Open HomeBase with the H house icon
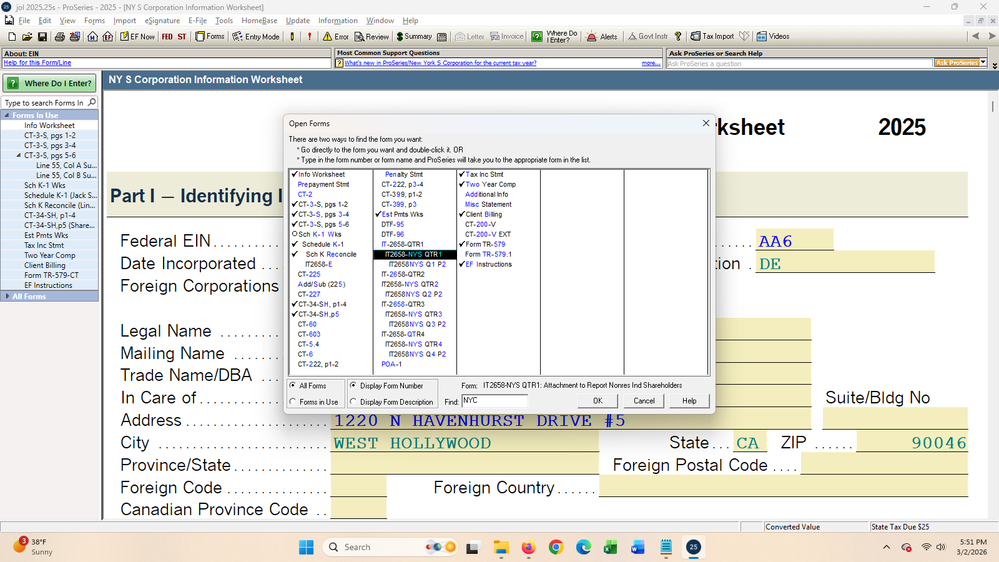 [x=92, y=37]
